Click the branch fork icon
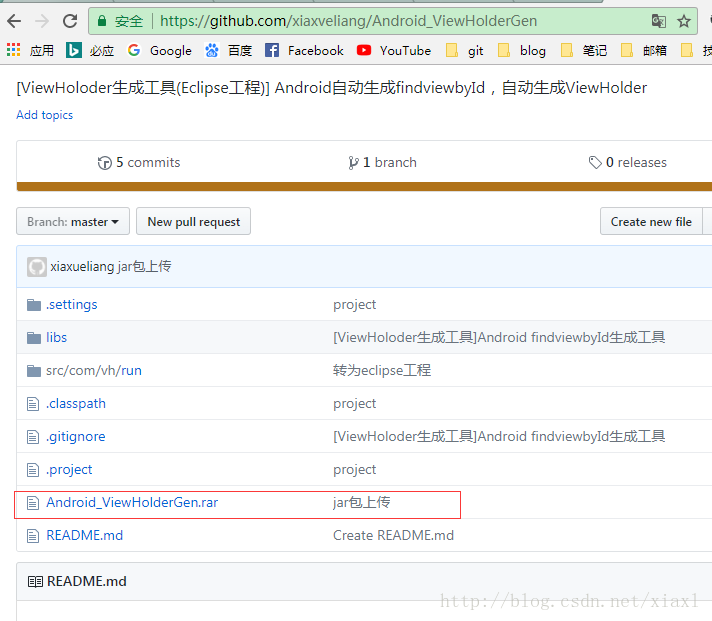 (353, 163)
